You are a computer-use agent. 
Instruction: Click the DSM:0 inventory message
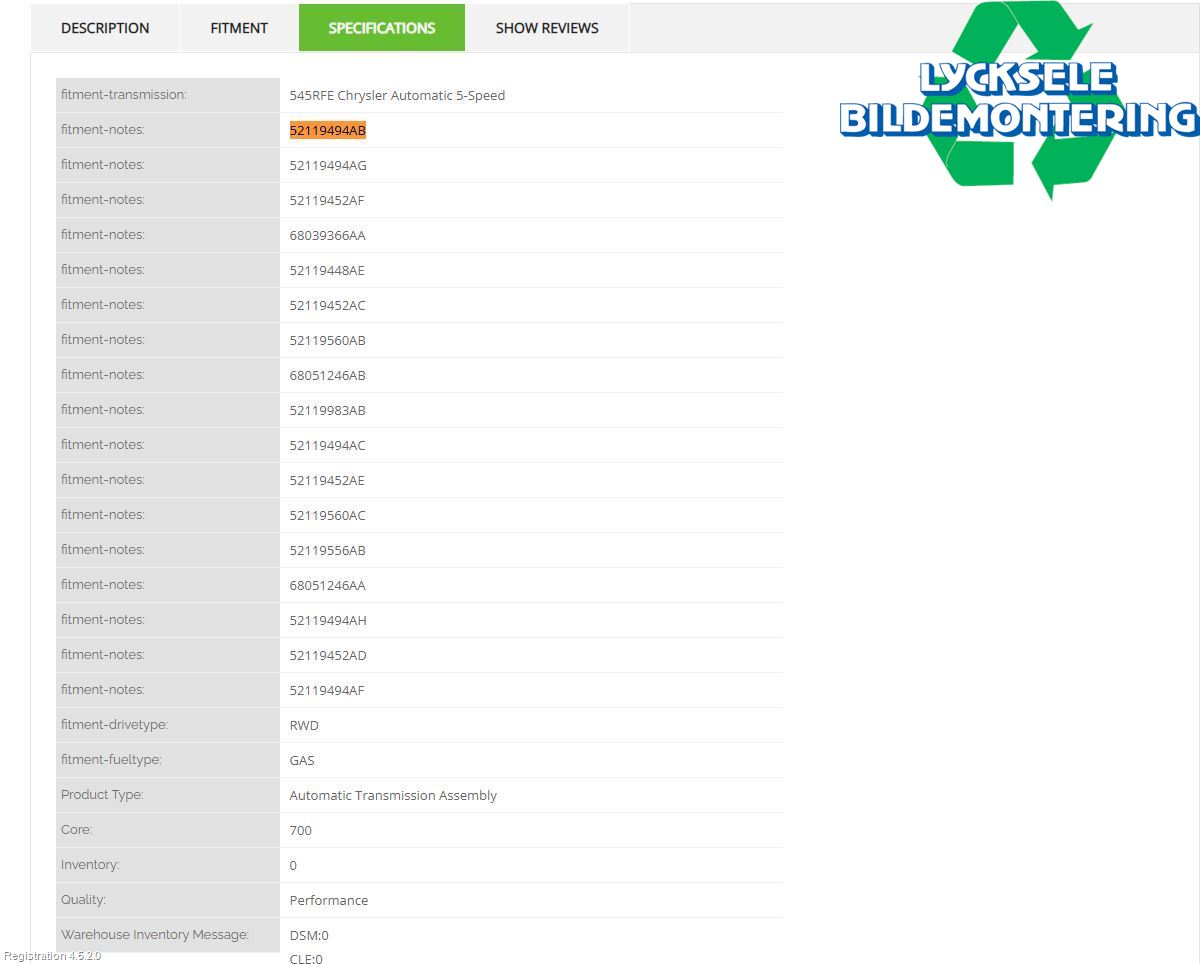pyautogui.click(x=309, y=935)
